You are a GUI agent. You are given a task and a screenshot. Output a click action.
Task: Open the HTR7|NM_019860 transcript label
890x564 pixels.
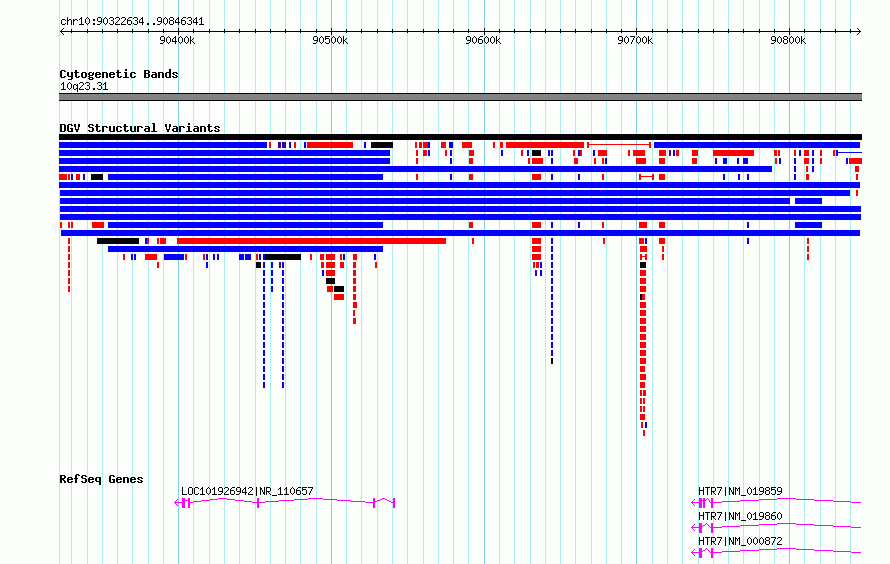click(x=740, y=516)
